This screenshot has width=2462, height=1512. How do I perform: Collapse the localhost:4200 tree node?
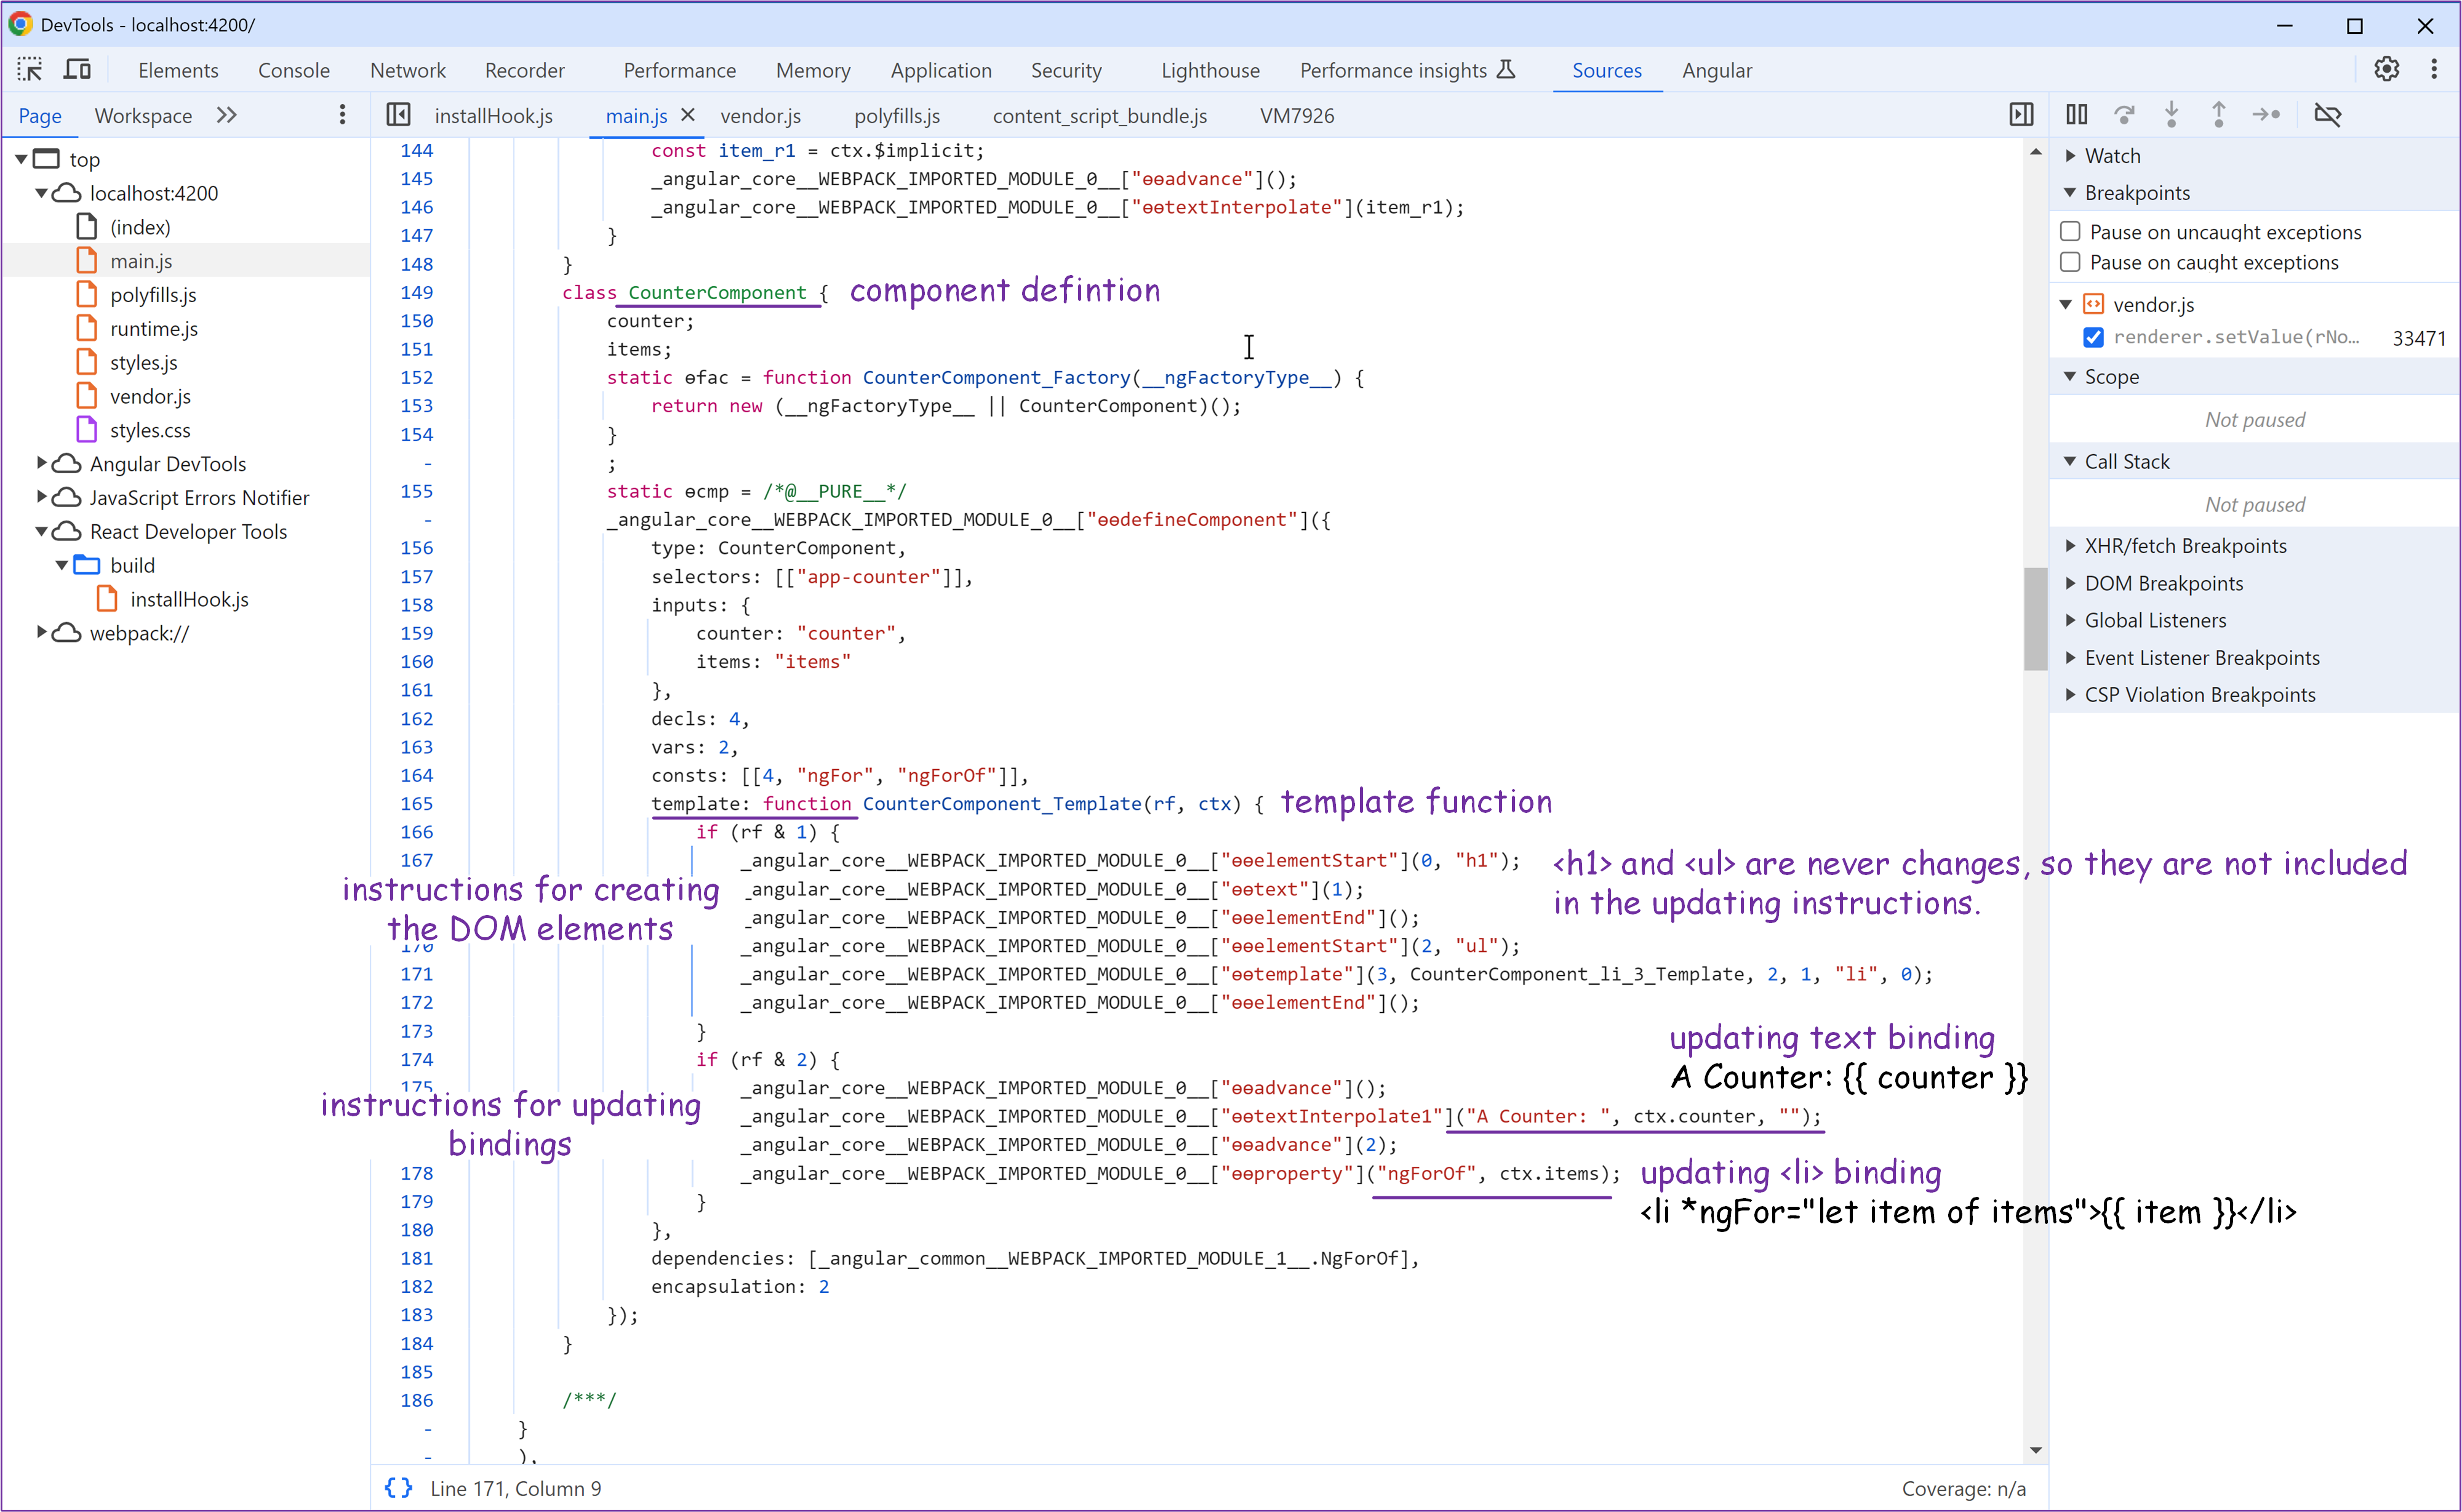[x=41, y=193]
